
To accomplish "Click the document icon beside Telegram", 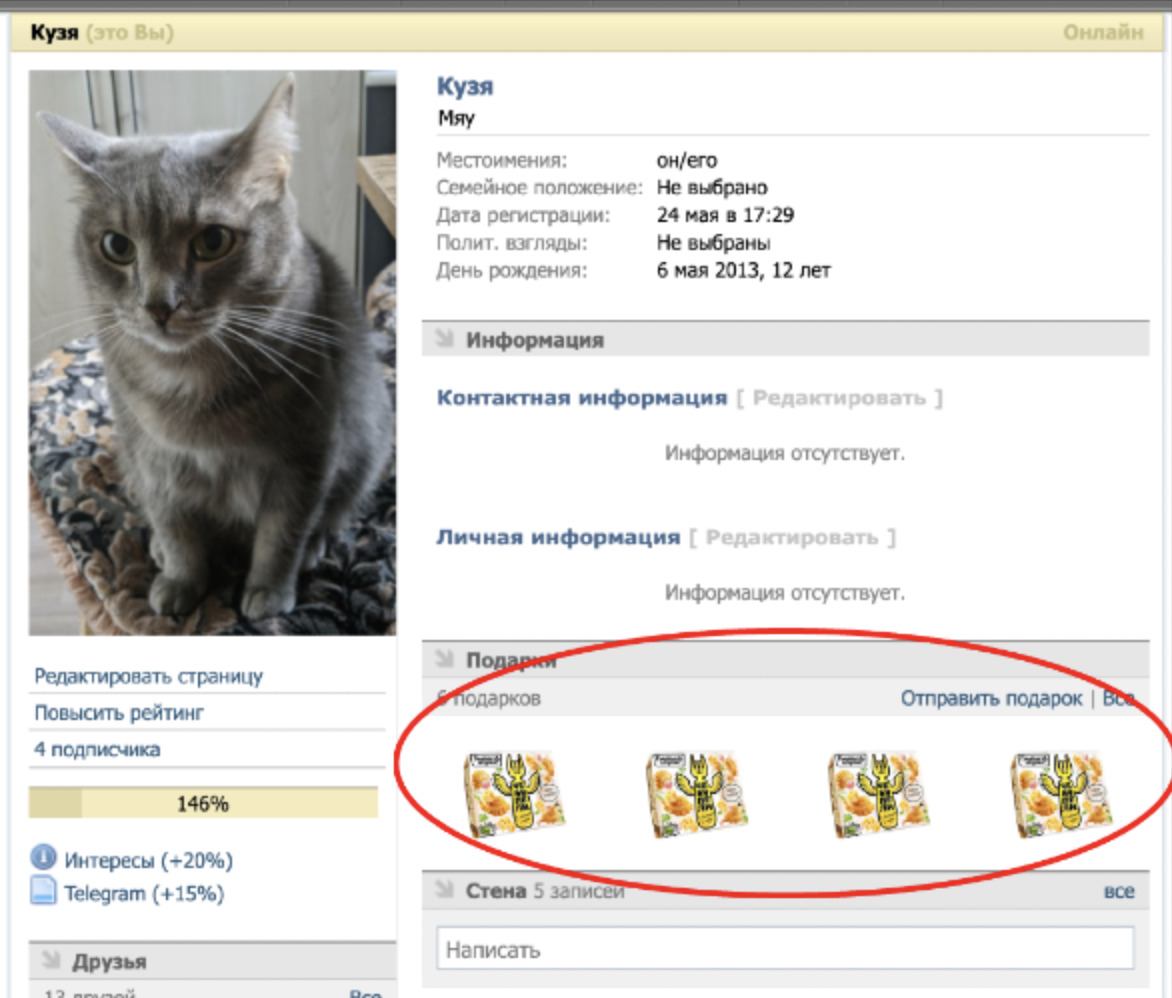I will (43, 890).
